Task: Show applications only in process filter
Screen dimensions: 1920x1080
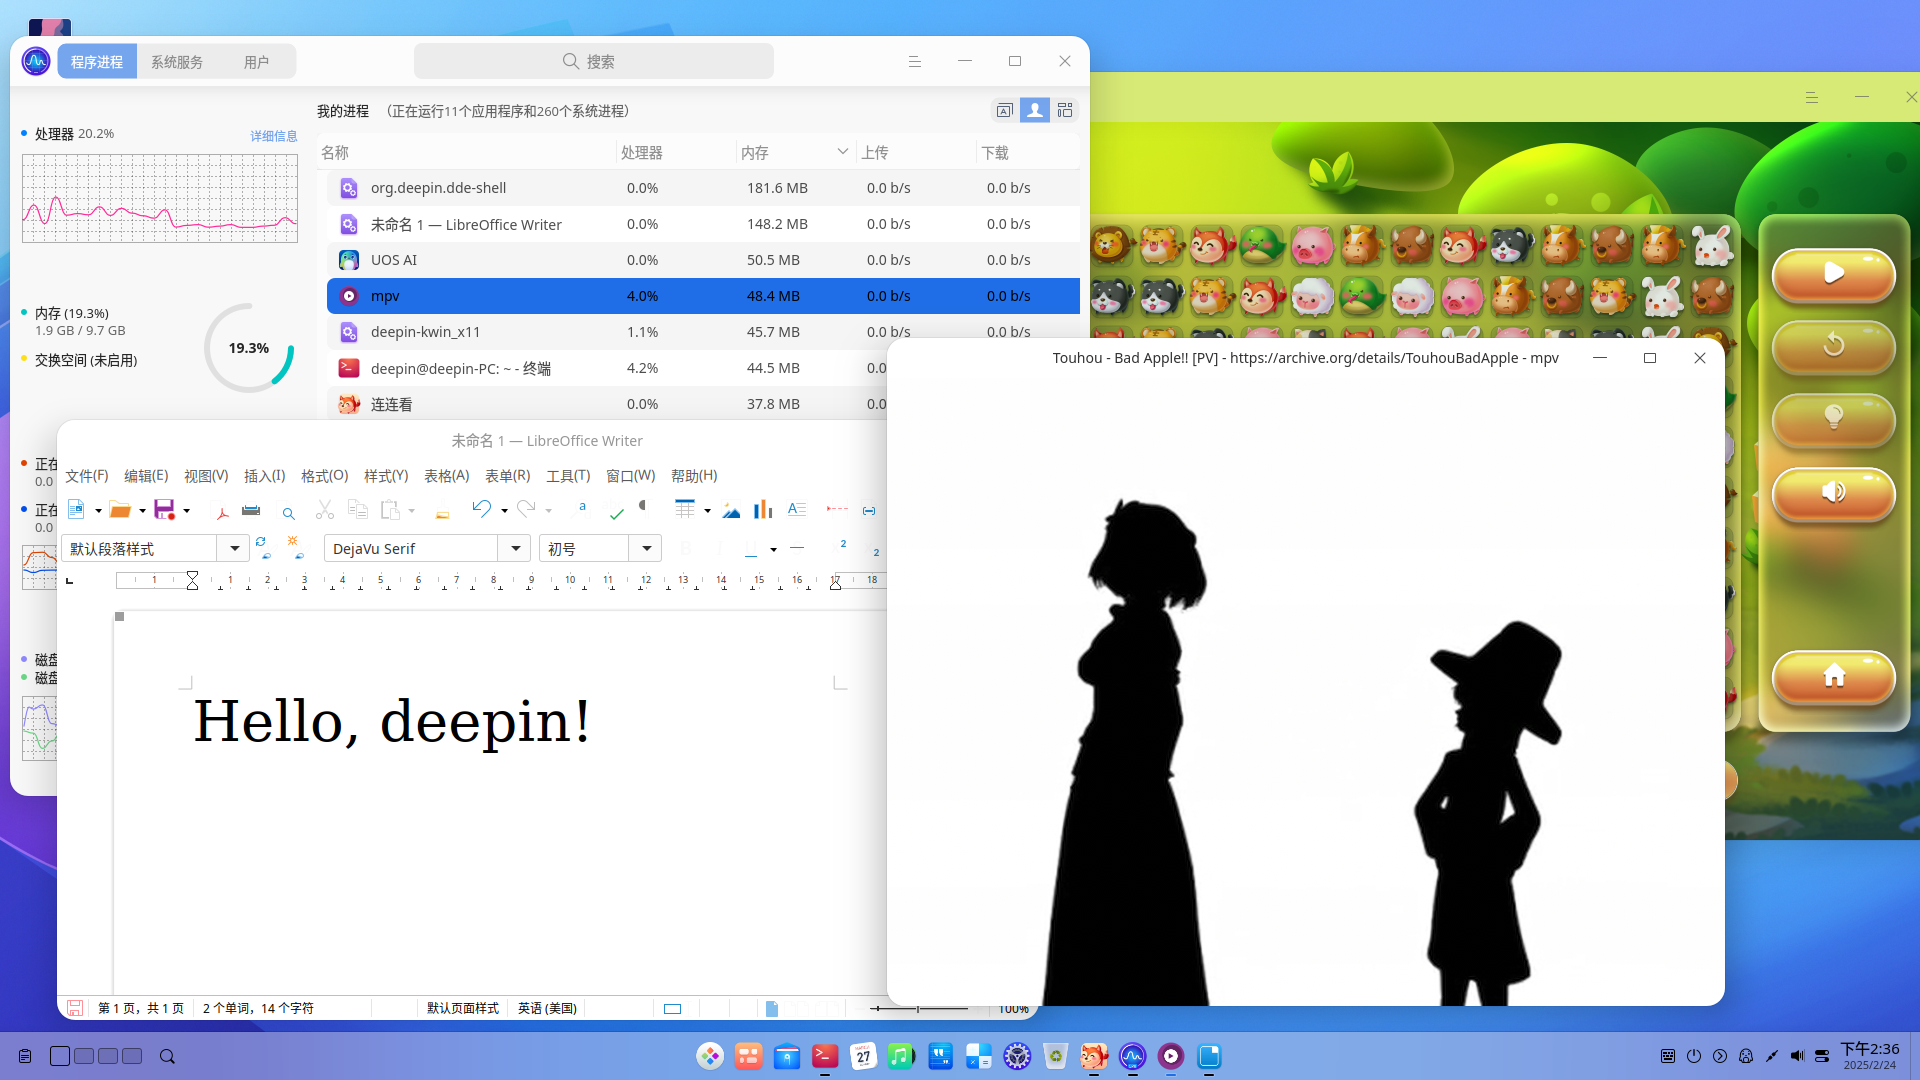Action: click(x=1004, y=110)
